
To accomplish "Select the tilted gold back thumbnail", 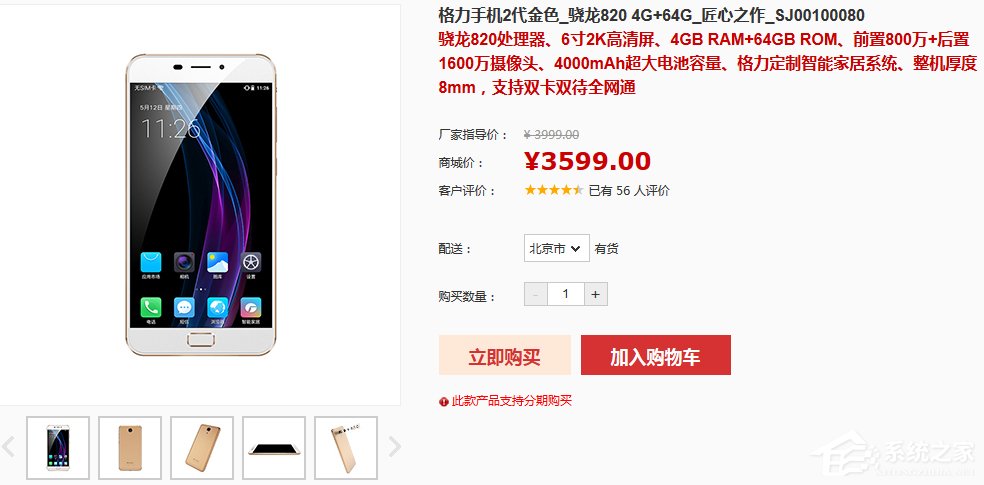I will pos(202,447).
